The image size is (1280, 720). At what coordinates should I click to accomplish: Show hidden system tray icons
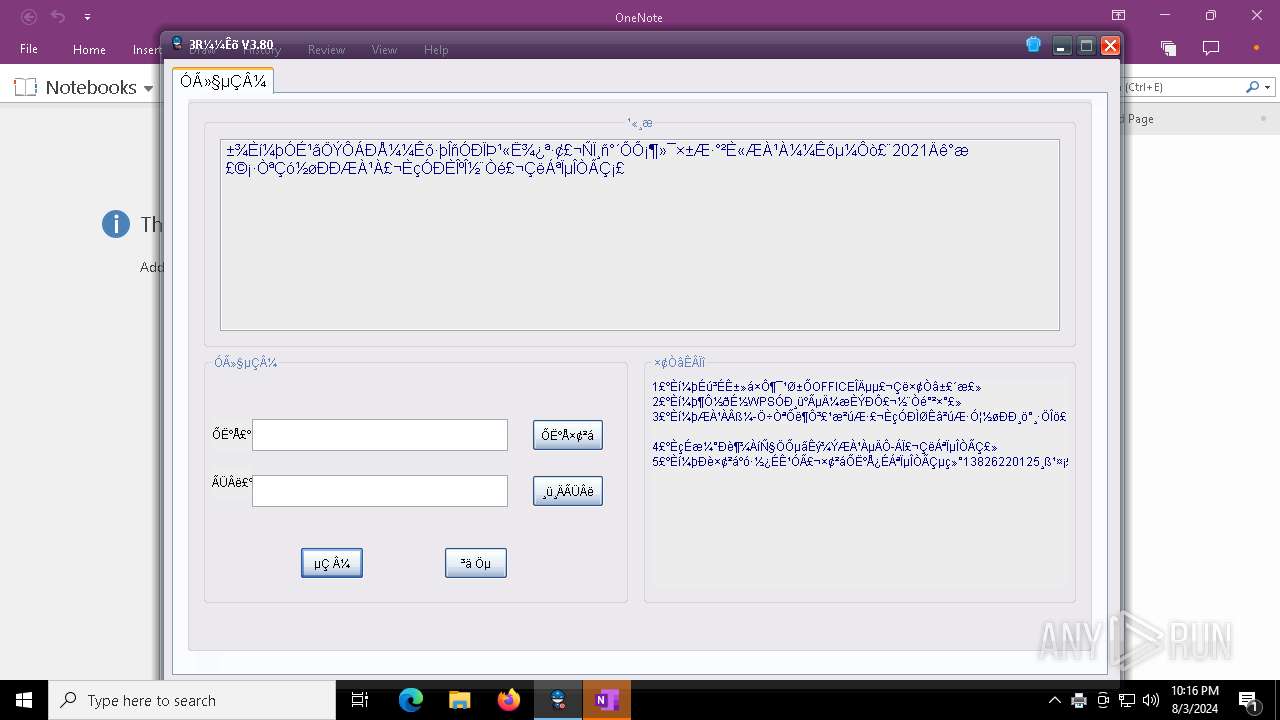[x=1054, y=700]
